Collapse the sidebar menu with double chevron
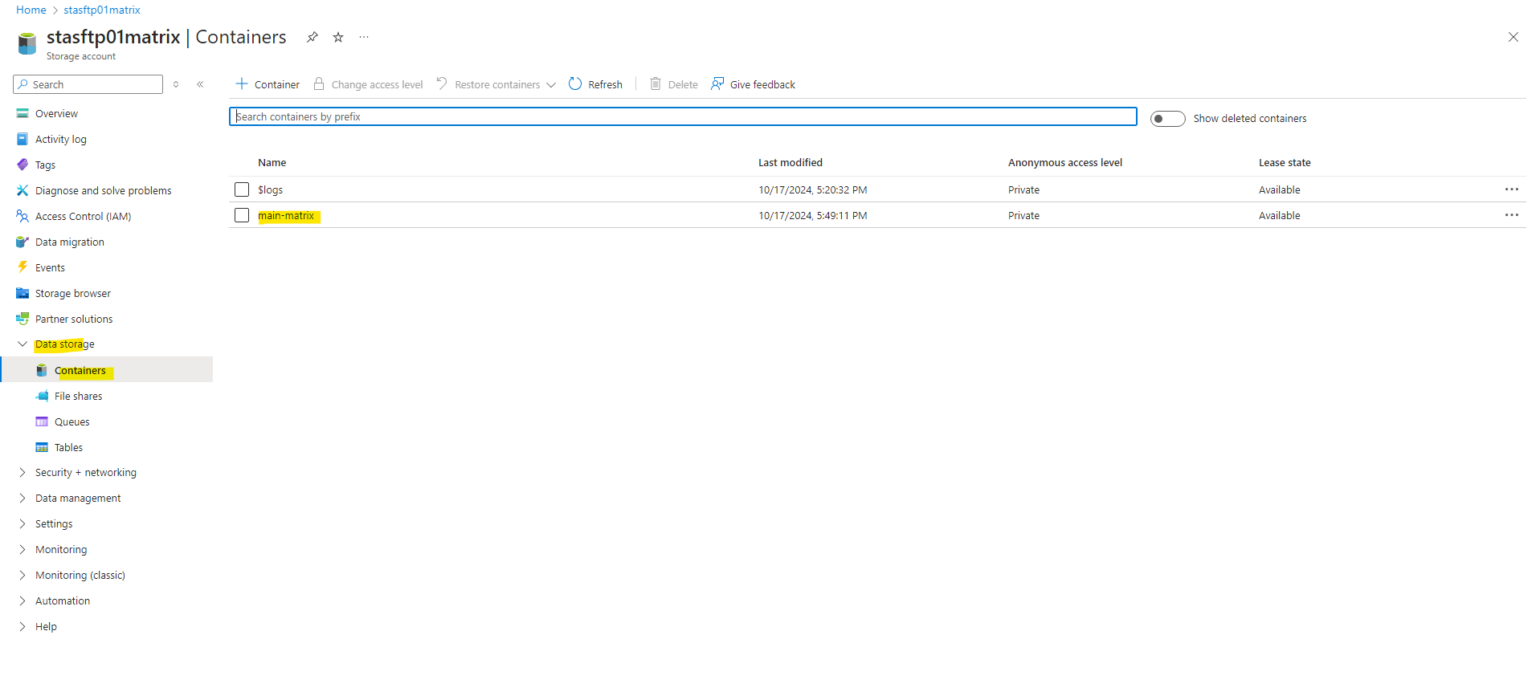The width and height of the screenshot is (1536, 692). pos(200,84)
